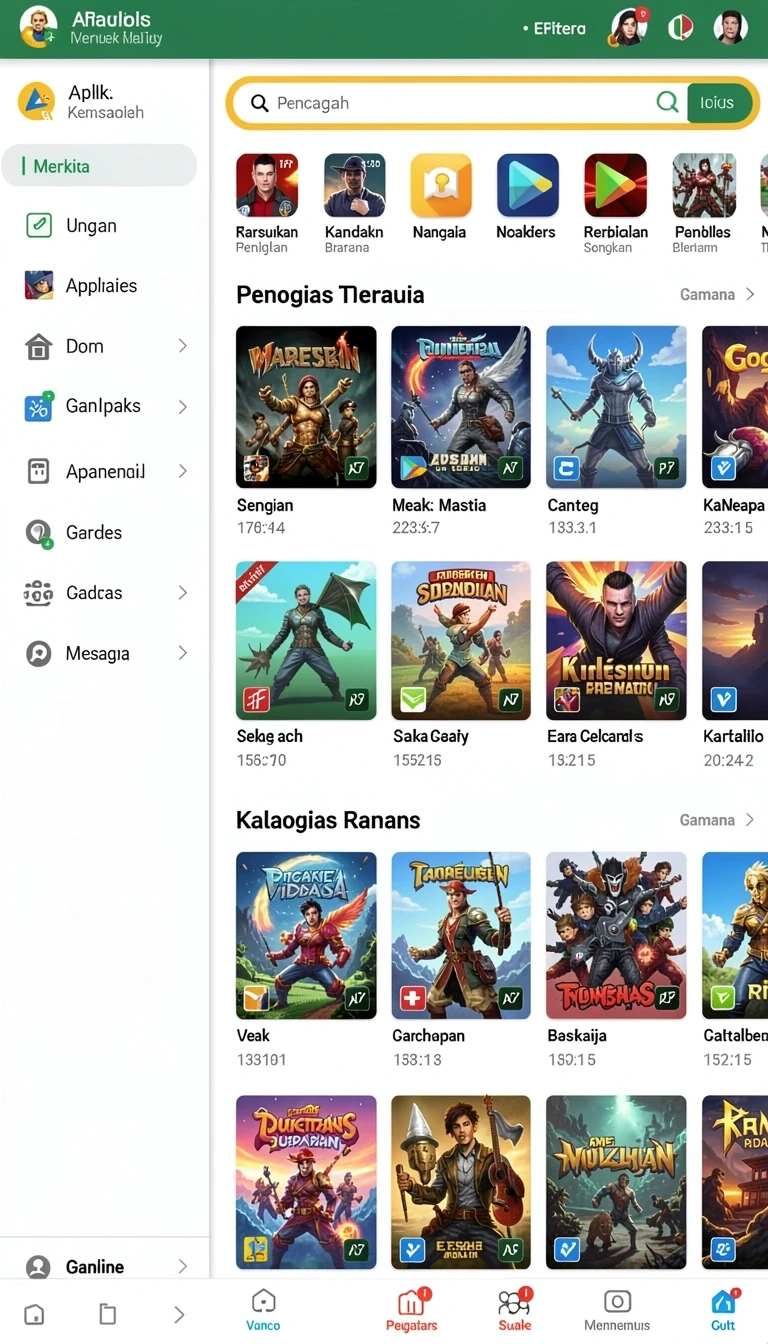Viewport: 768px width, 1344px height.
Task: Click the Gardes sidebar icon
Action: [x=38, y=532]
